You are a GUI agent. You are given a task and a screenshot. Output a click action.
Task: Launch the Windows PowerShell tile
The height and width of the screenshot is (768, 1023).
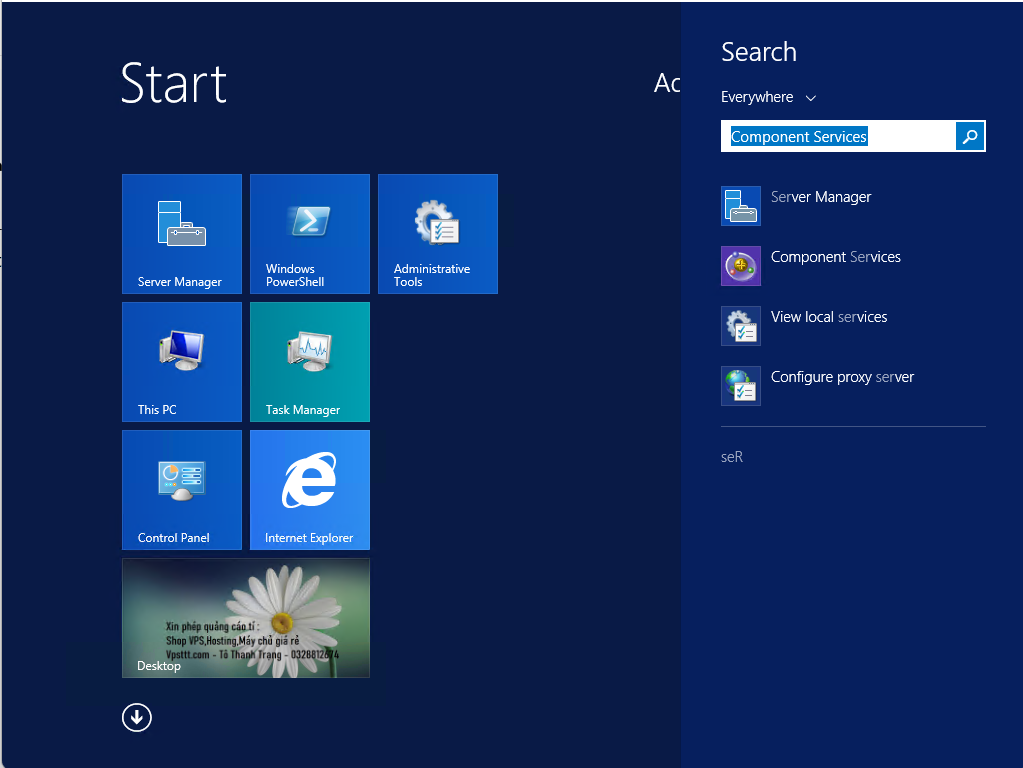[310, 234]
